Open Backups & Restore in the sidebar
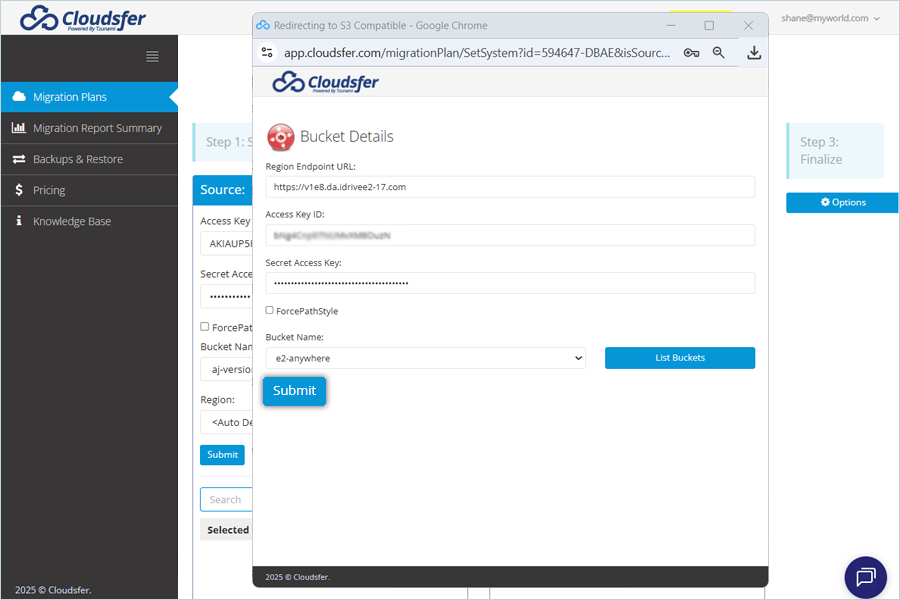Screen dimensions: 900x600 [x=89, y=159]
